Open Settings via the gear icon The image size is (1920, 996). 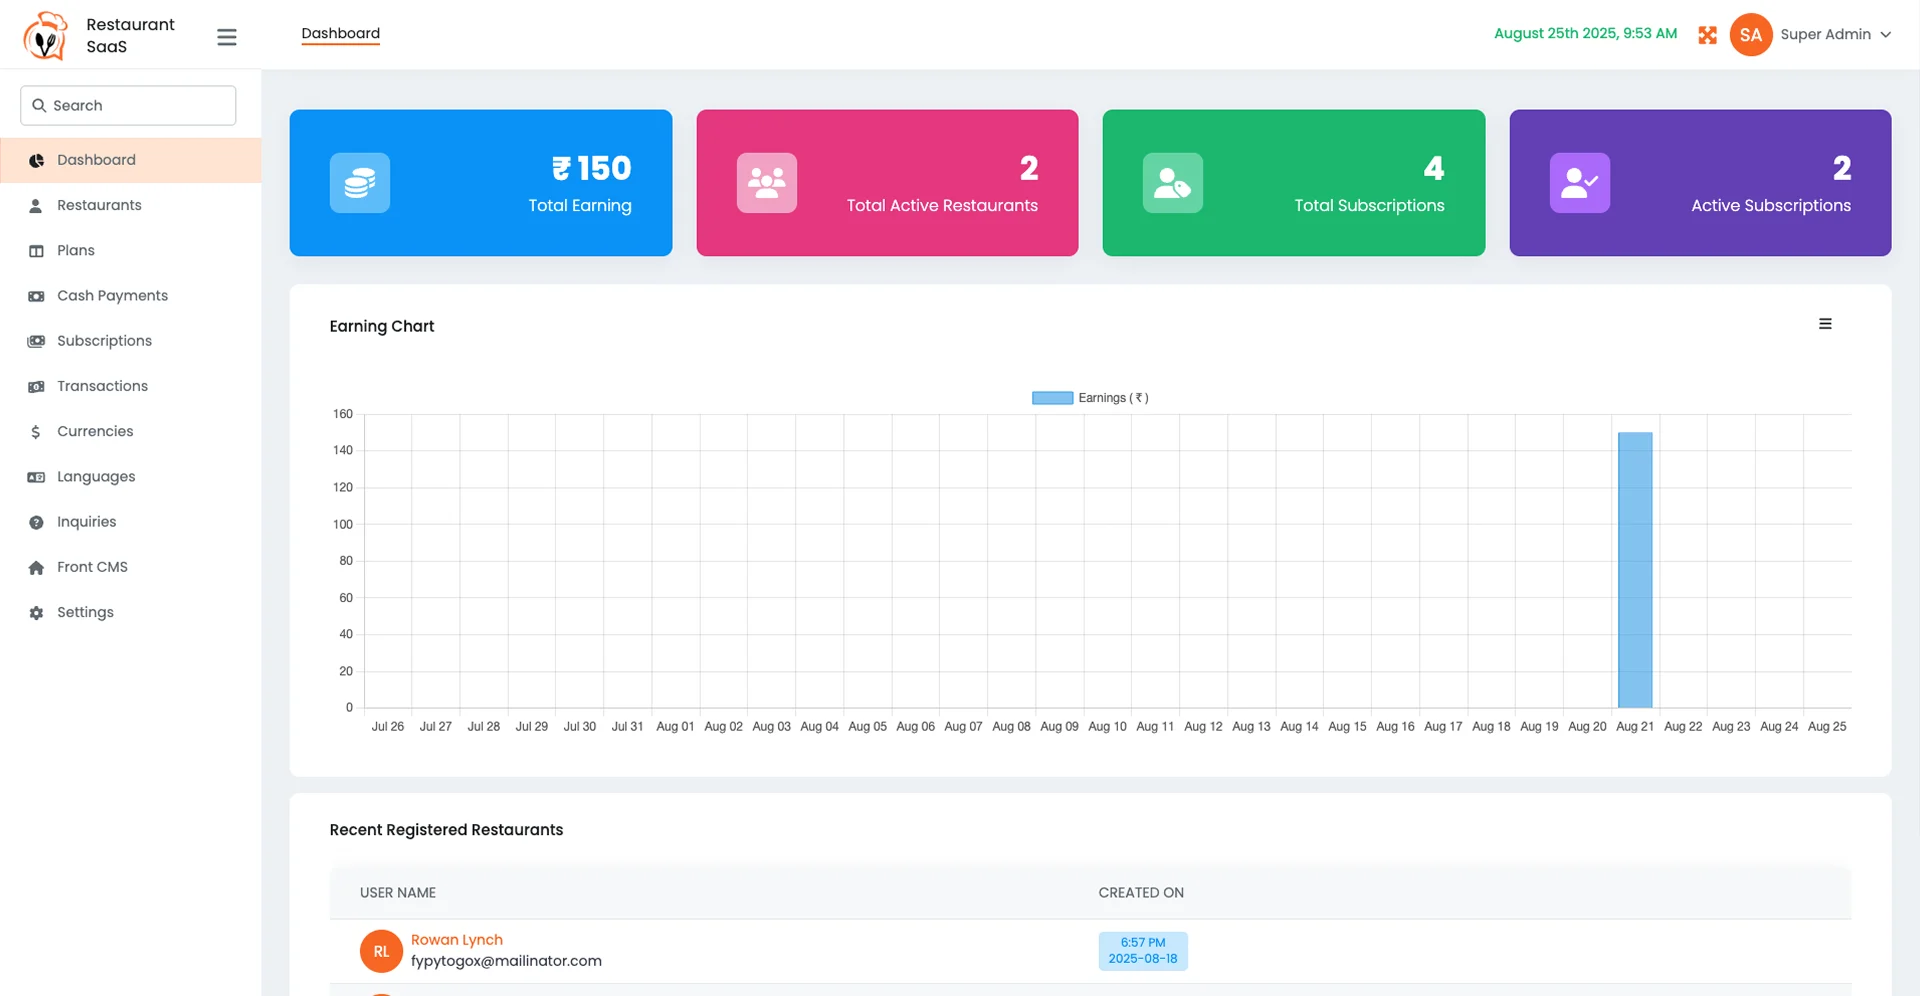(36, 611)
